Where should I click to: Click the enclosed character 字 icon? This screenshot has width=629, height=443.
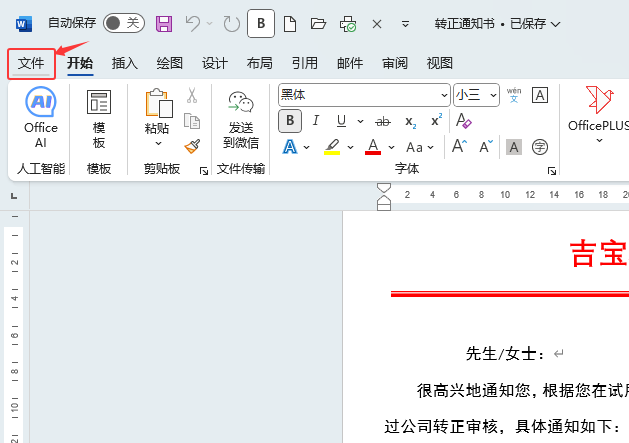tap(540, 147)
